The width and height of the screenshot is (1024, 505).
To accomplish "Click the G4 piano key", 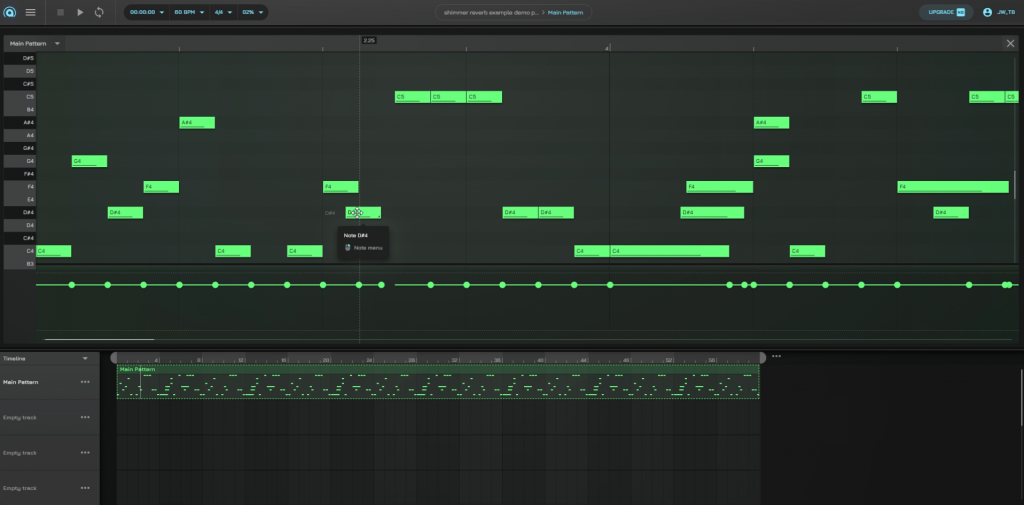I will pos(20,161).
